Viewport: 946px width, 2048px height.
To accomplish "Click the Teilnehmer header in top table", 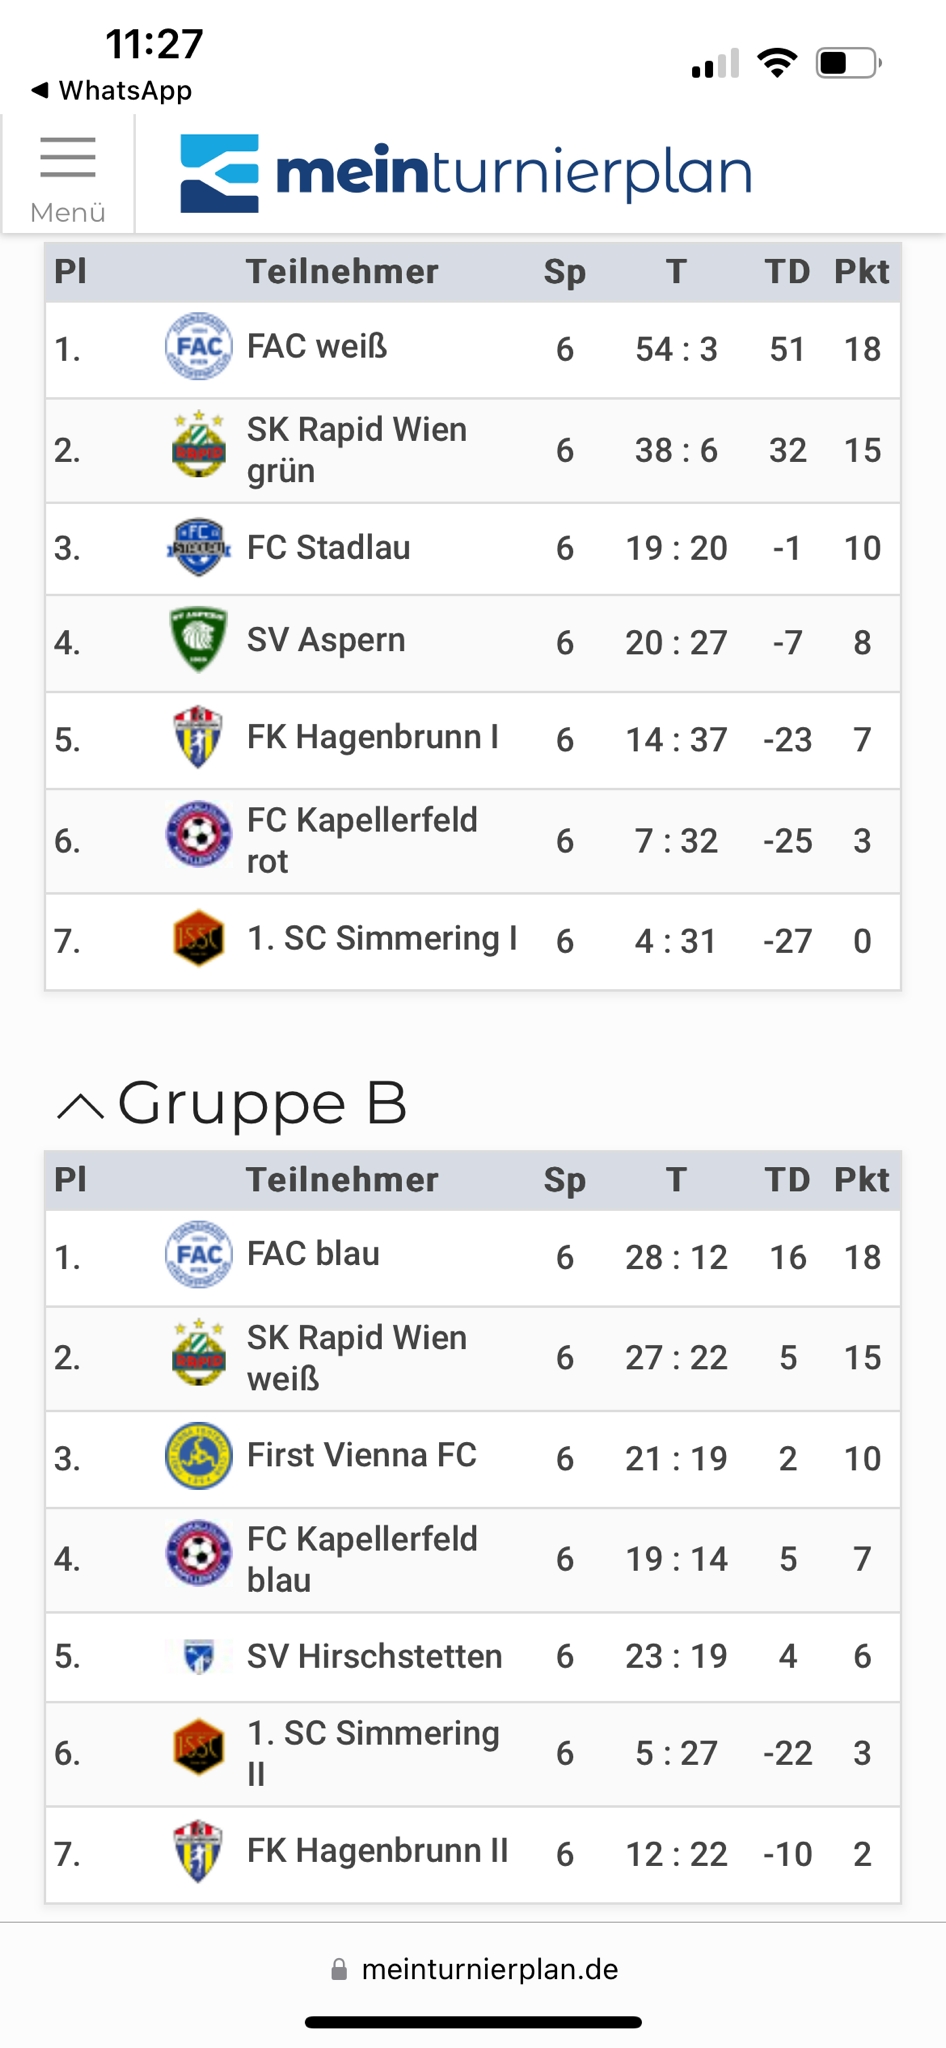I will click(x=342, y=272).
